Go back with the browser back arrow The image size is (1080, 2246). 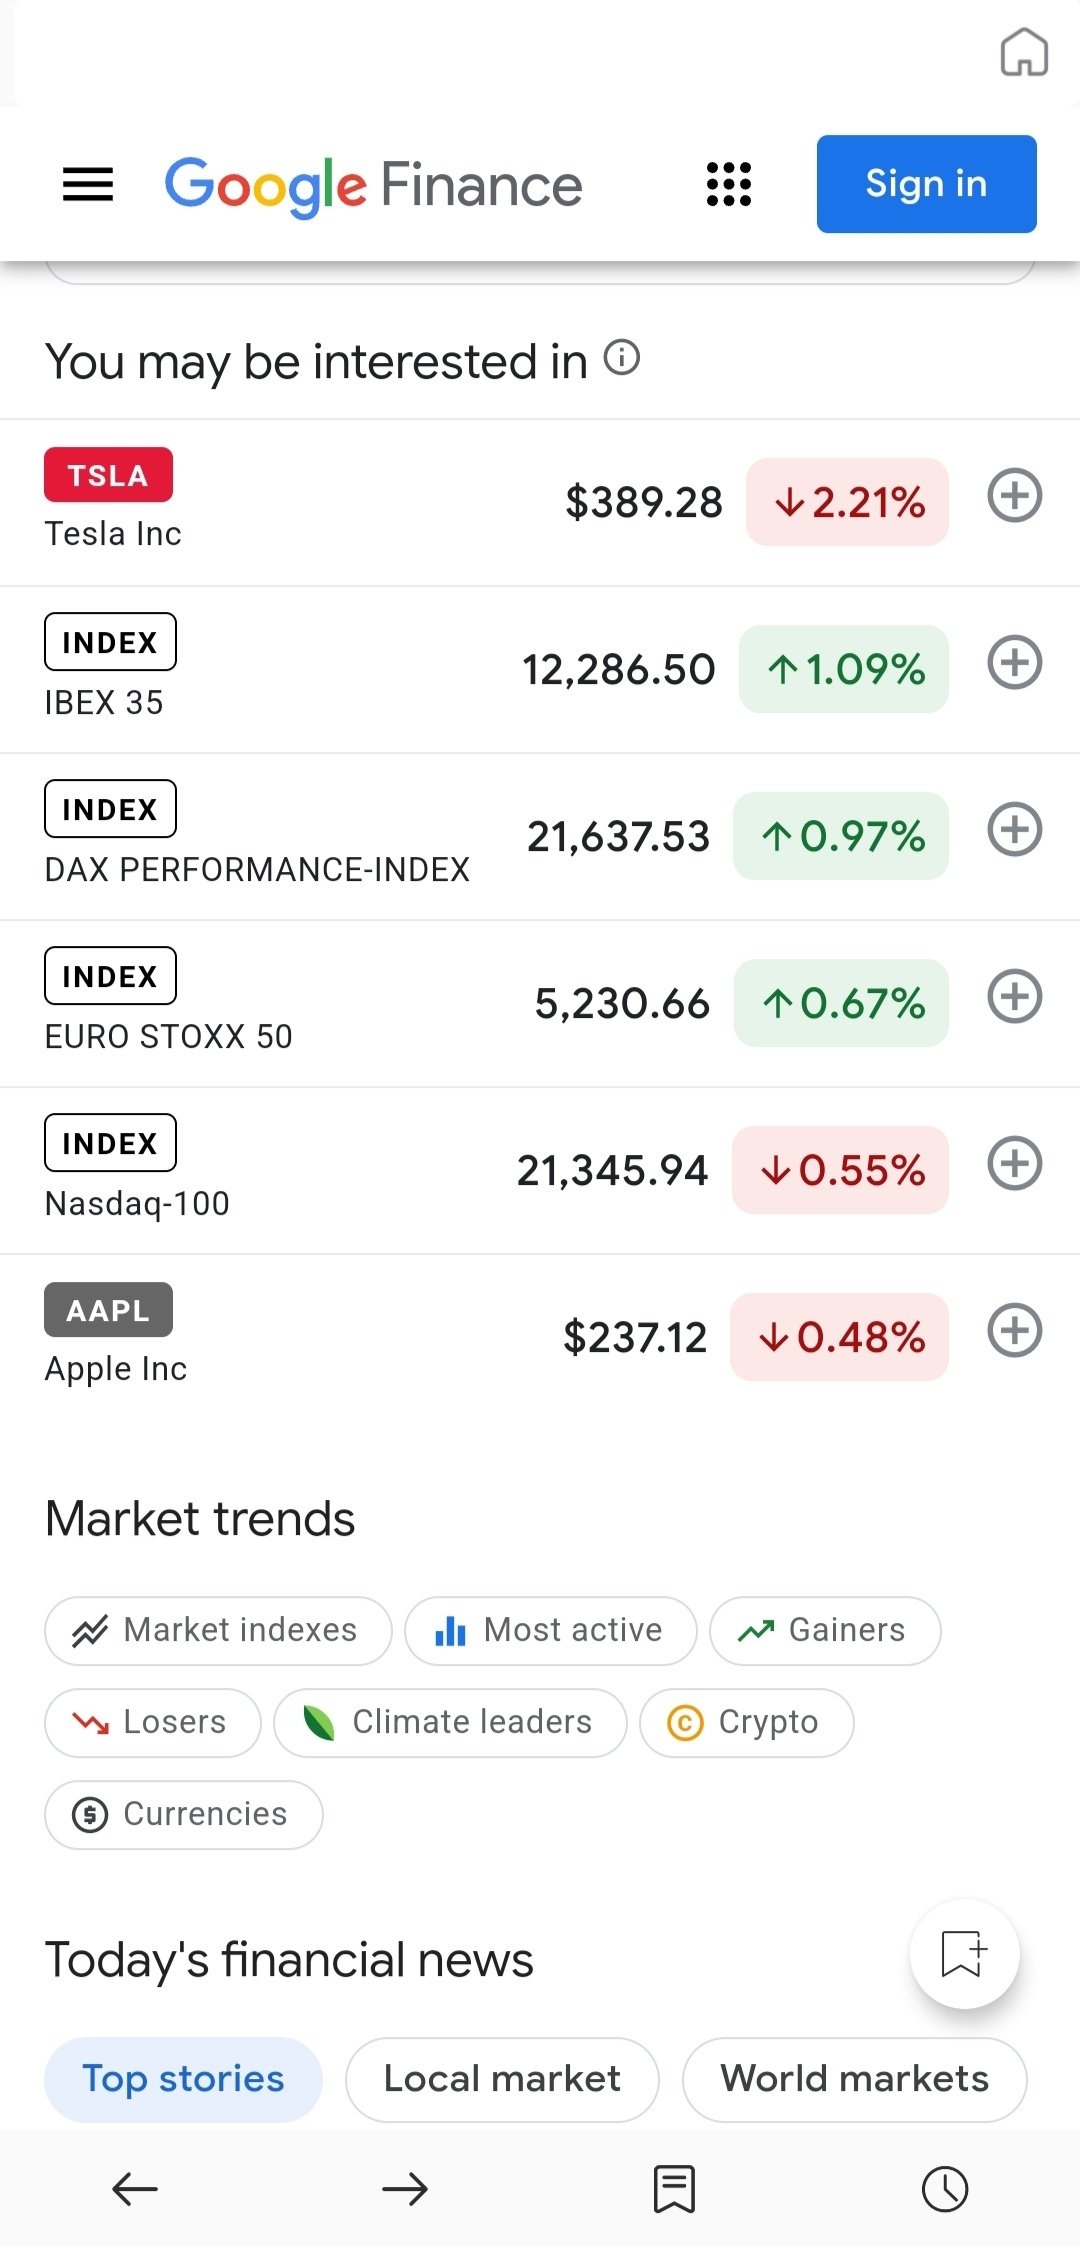135,2189
